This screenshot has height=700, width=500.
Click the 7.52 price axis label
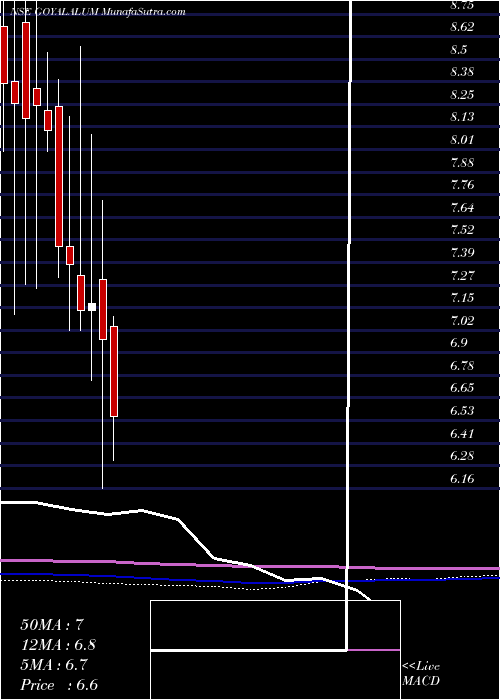[x=462, y=230]
